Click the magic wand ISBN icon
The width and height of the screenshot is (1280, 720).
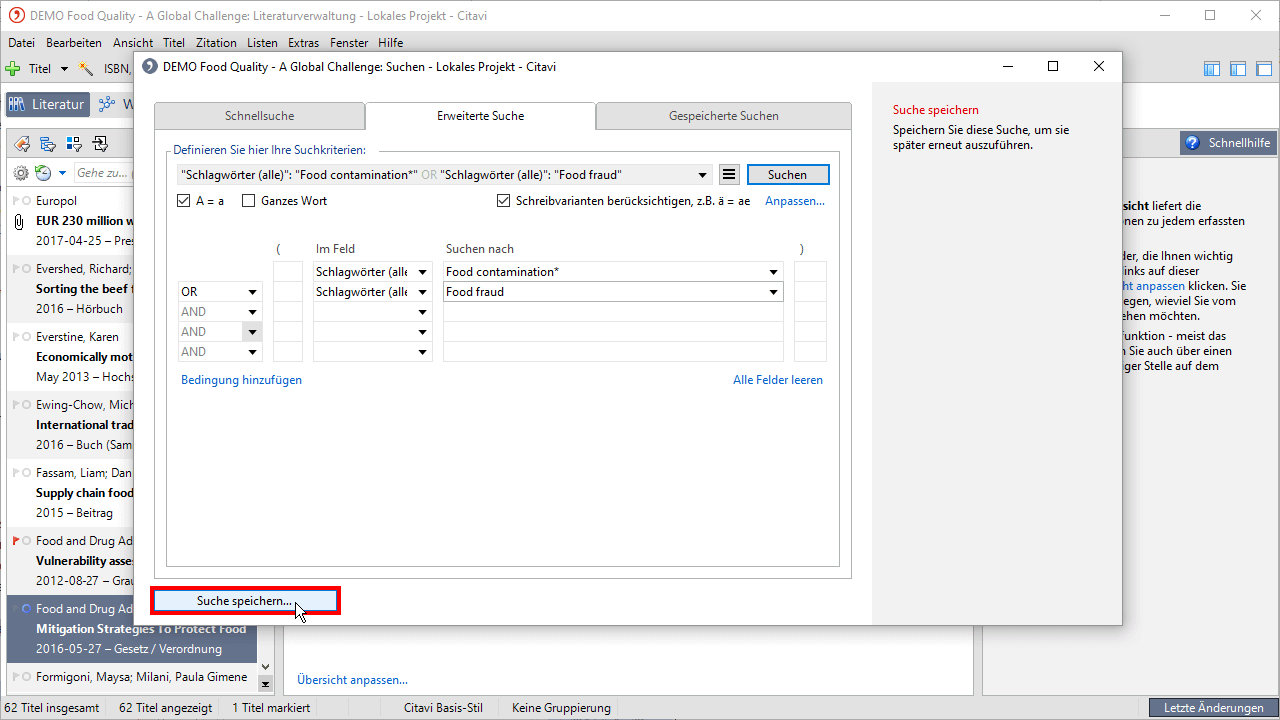[x=87, y=69]
